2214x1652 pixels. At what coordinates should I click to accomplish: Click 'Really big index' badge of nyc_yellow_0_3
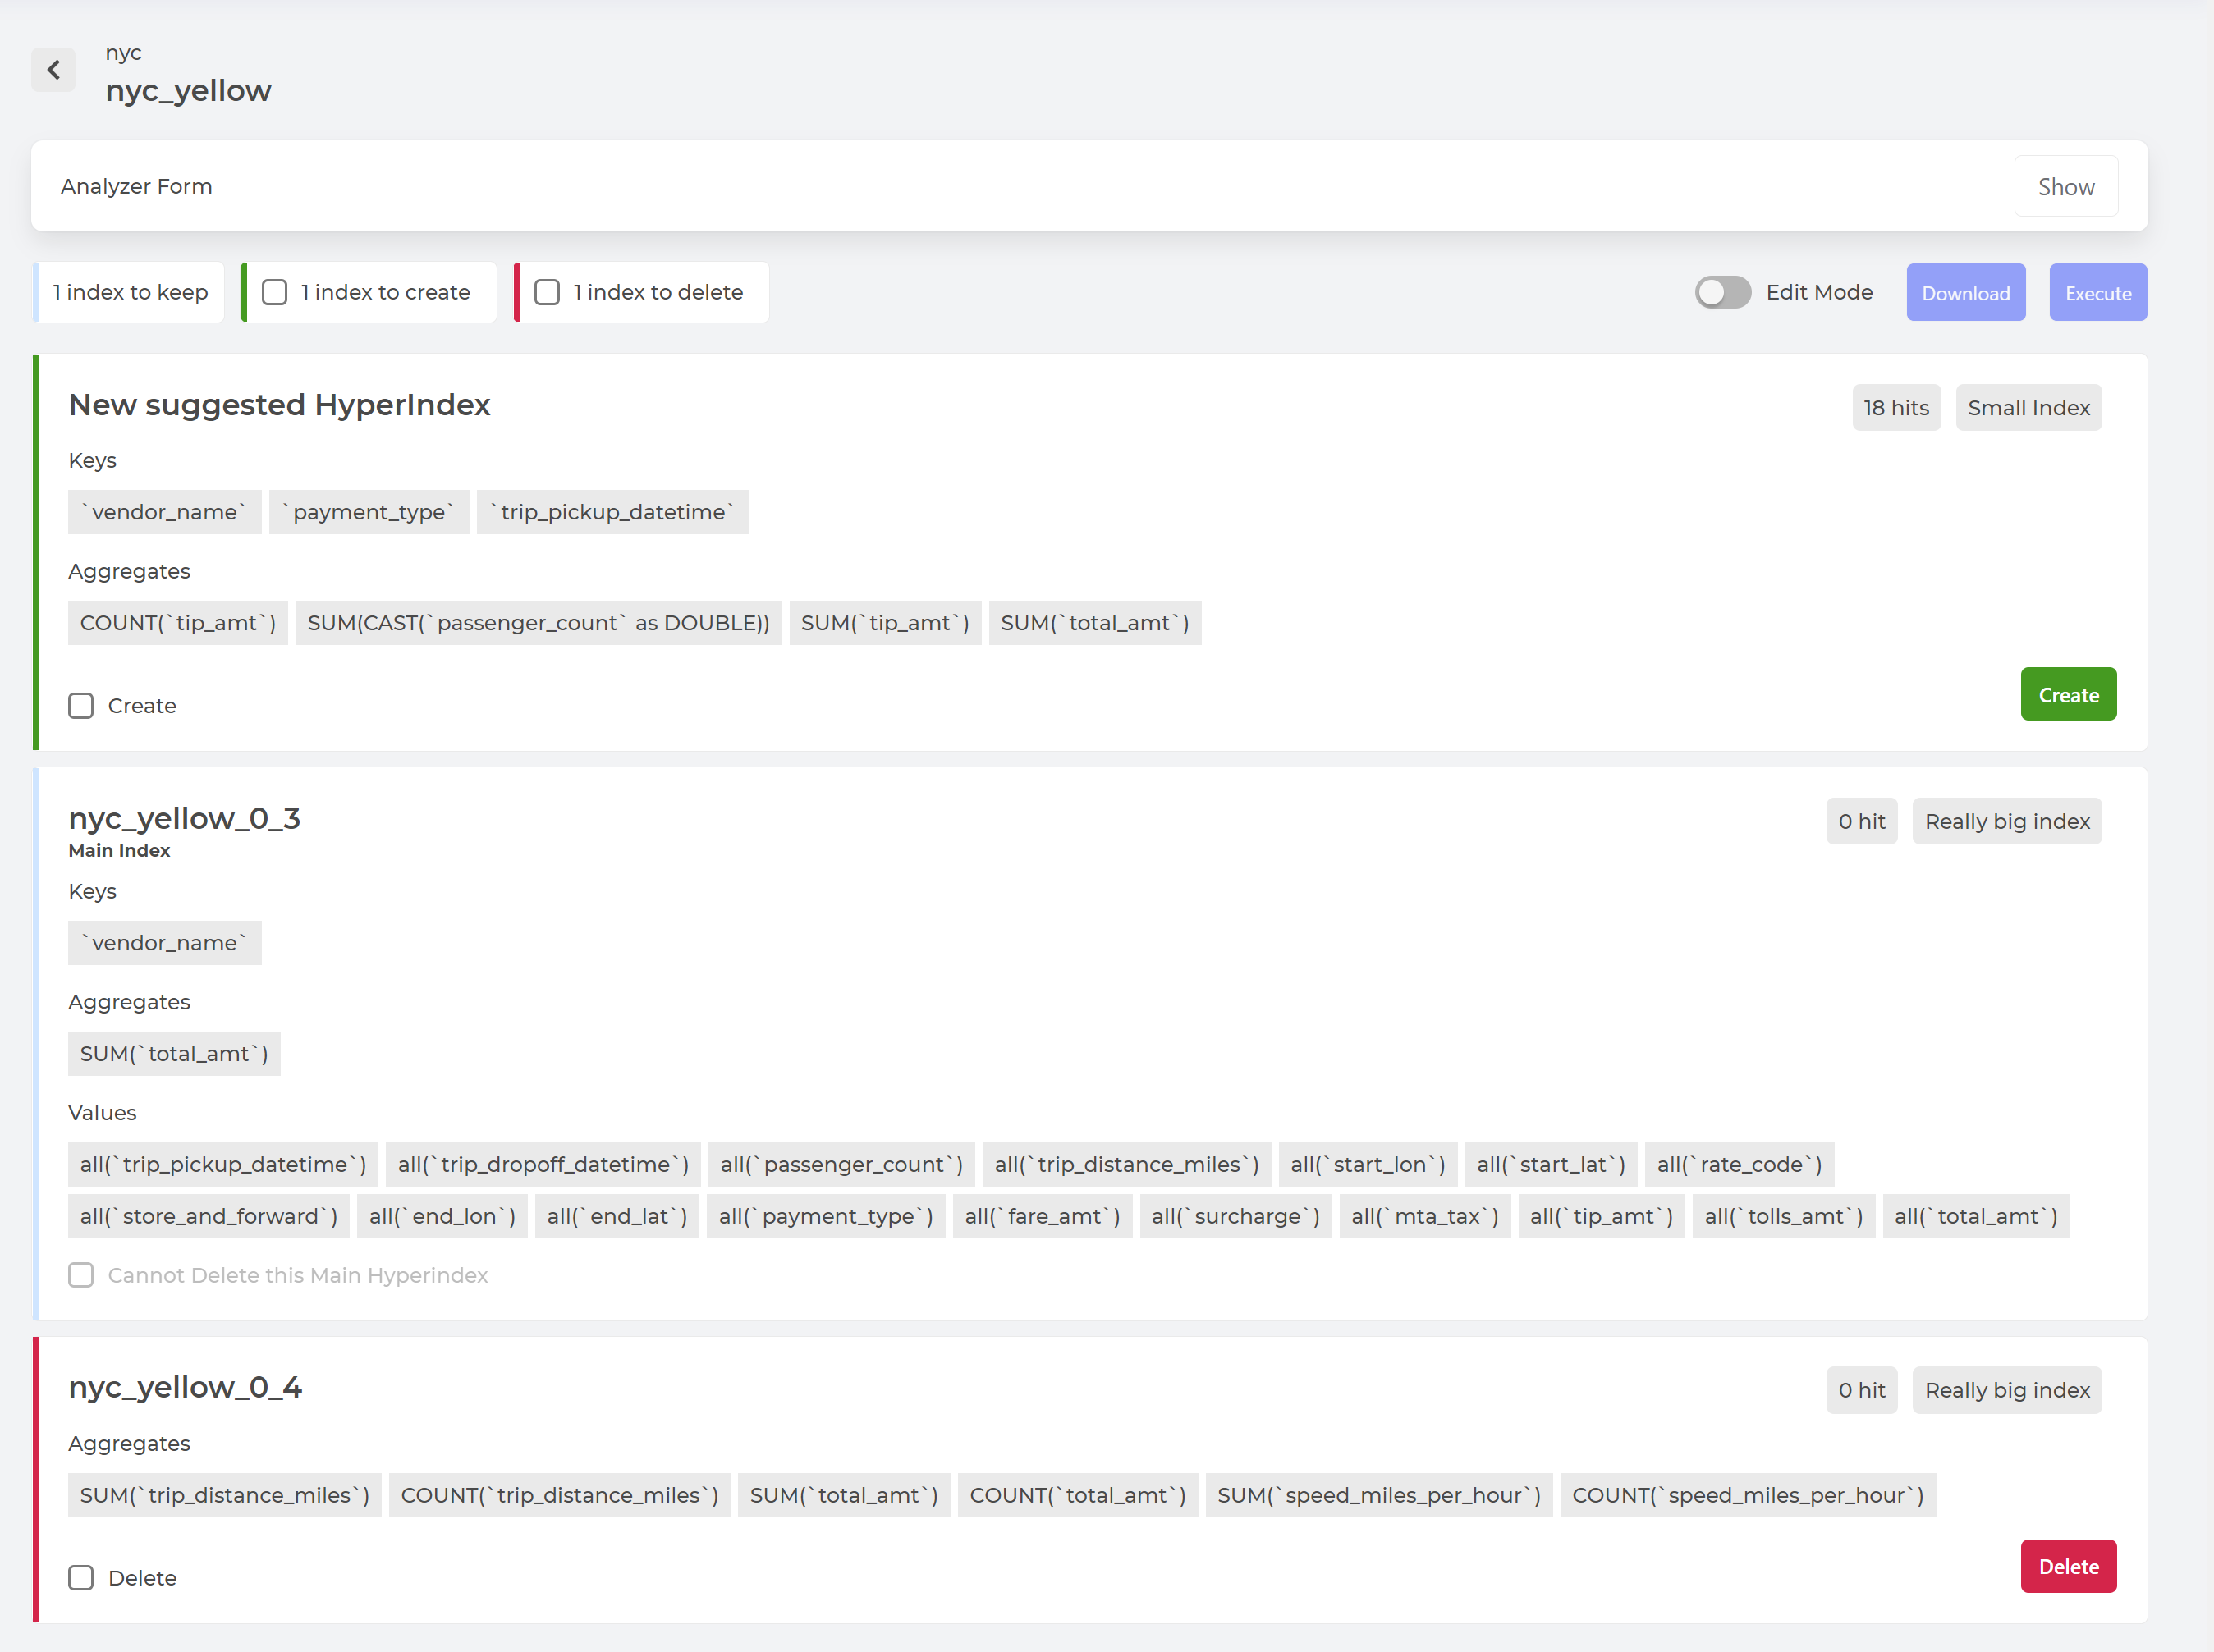coord(2007,822)
